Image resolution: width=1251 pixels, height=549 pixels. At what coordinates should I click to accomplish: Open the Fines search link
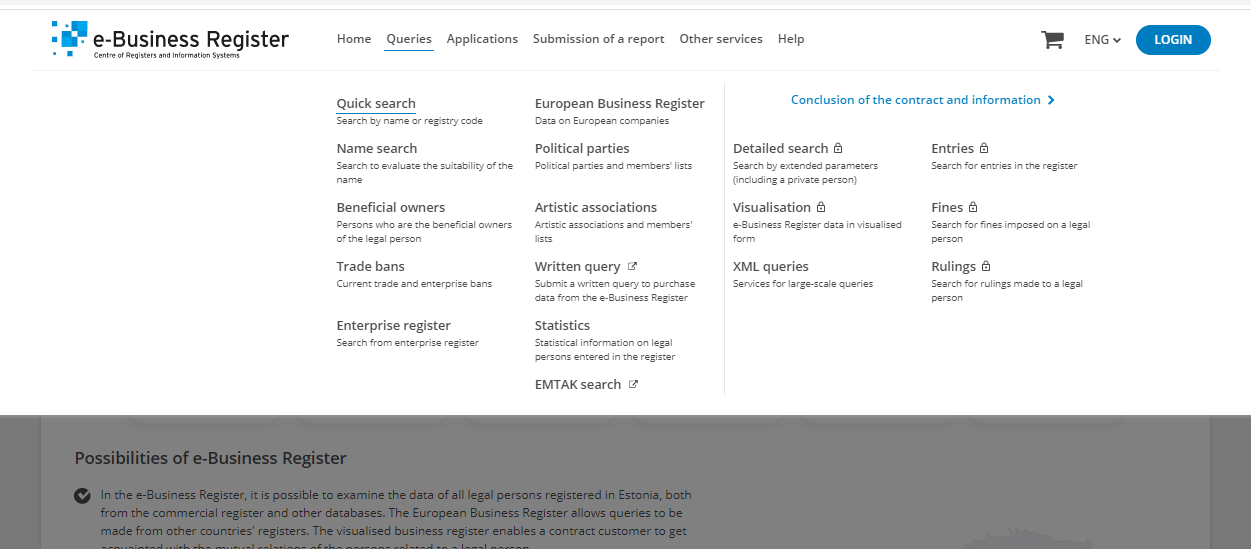point(947,207)
